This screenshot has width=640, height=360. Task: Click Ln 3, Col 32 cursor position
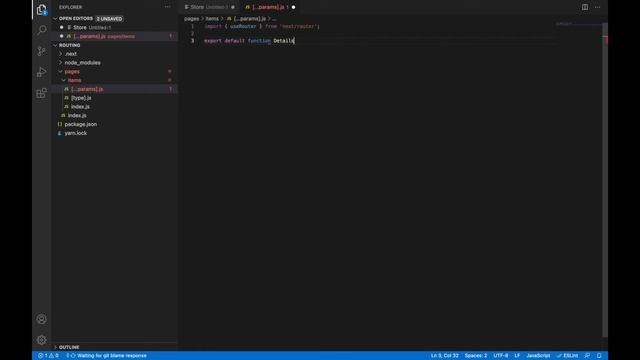(x=445, y=356)
